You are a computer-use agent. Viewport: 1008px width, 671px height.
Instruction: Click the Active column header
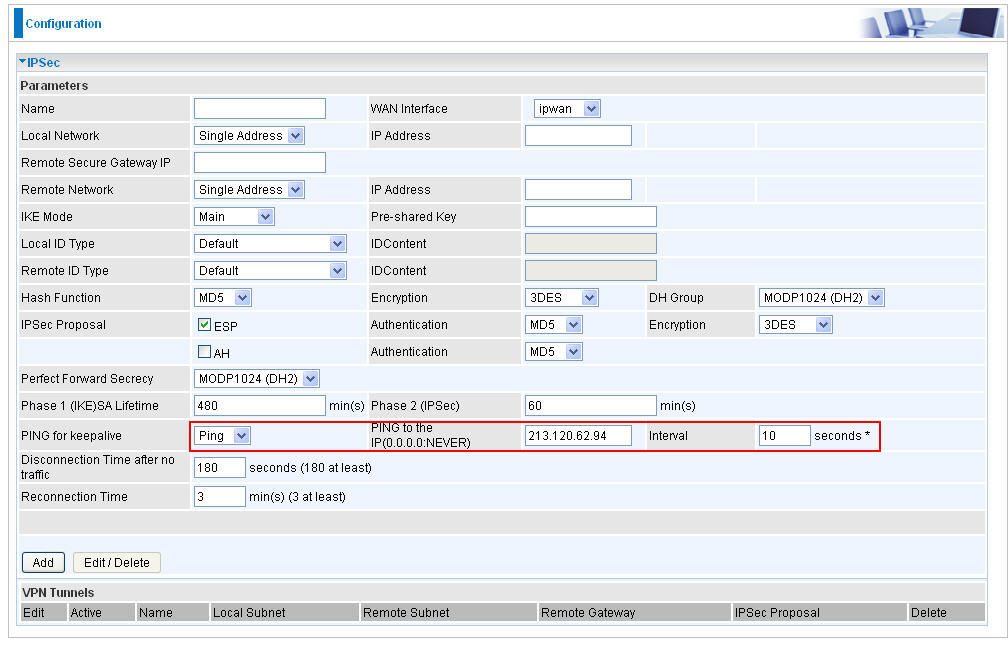point(86,613)
